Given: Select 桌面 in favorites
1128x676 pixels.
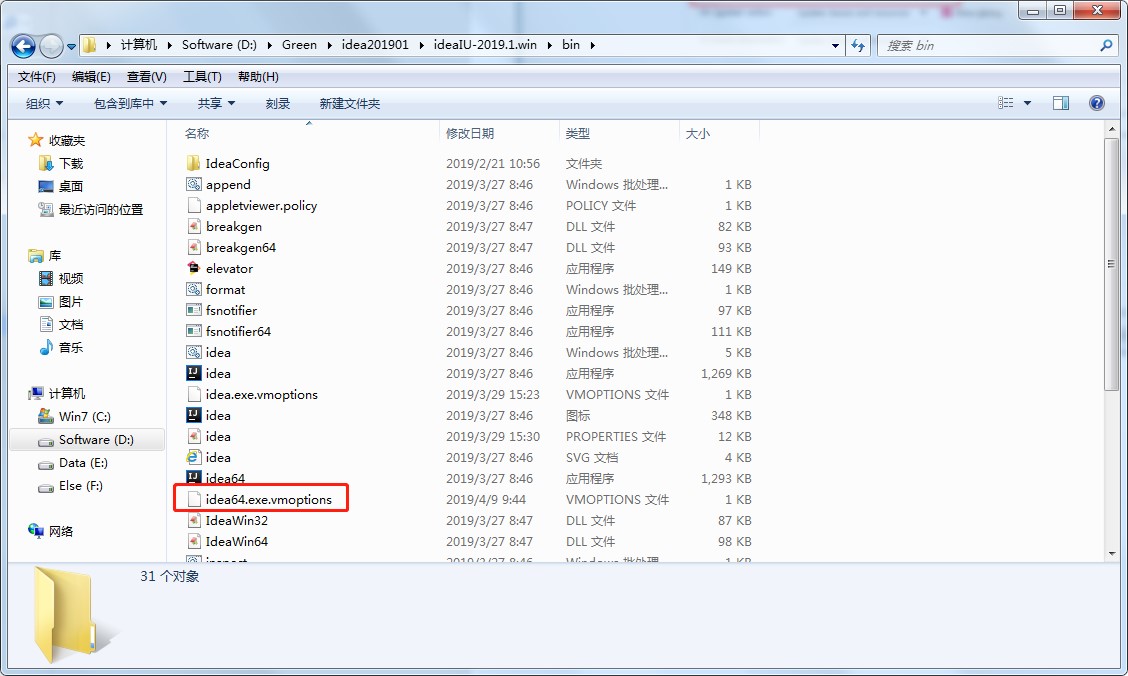Looking at the screenshot, I should click(x=70, y=186).
